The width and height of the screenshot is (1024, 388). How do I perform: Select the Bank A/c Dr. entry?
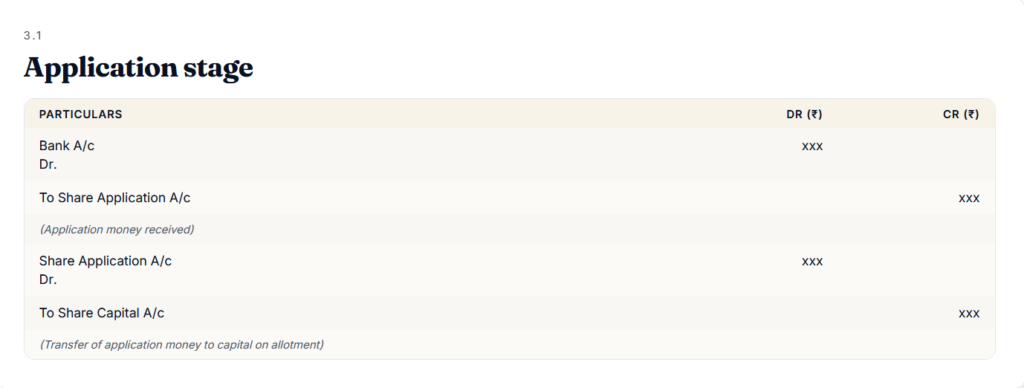click(x=67, y=155)
